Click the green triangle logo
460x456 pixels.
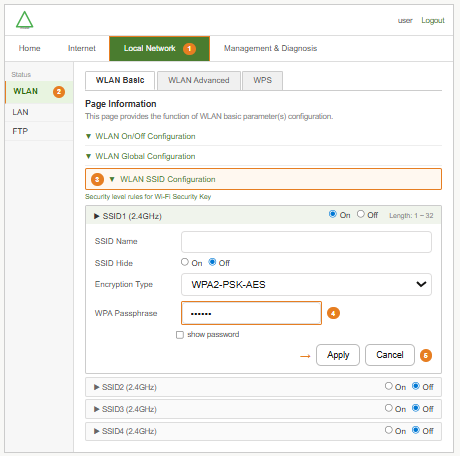[x=25, y=20]
